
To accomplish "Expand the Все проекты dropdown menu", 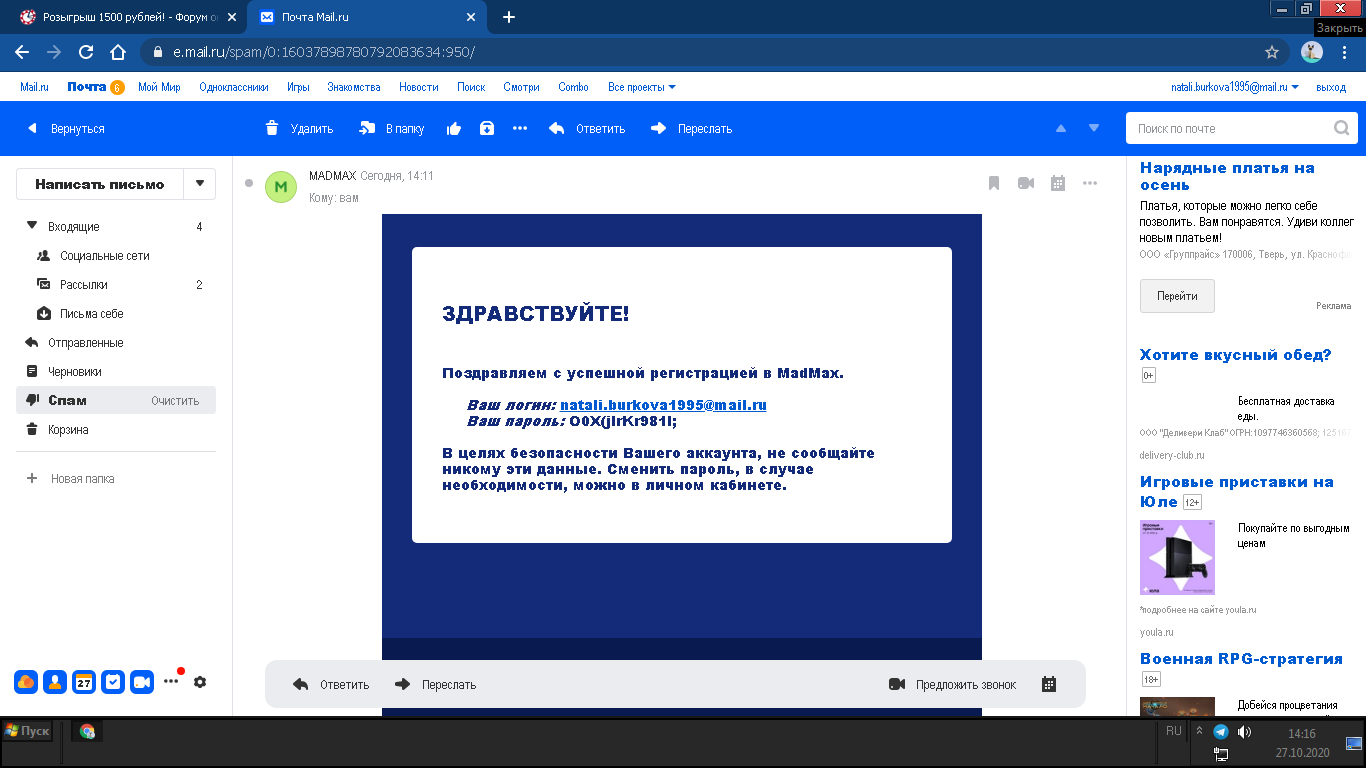I will pos(642,87).
